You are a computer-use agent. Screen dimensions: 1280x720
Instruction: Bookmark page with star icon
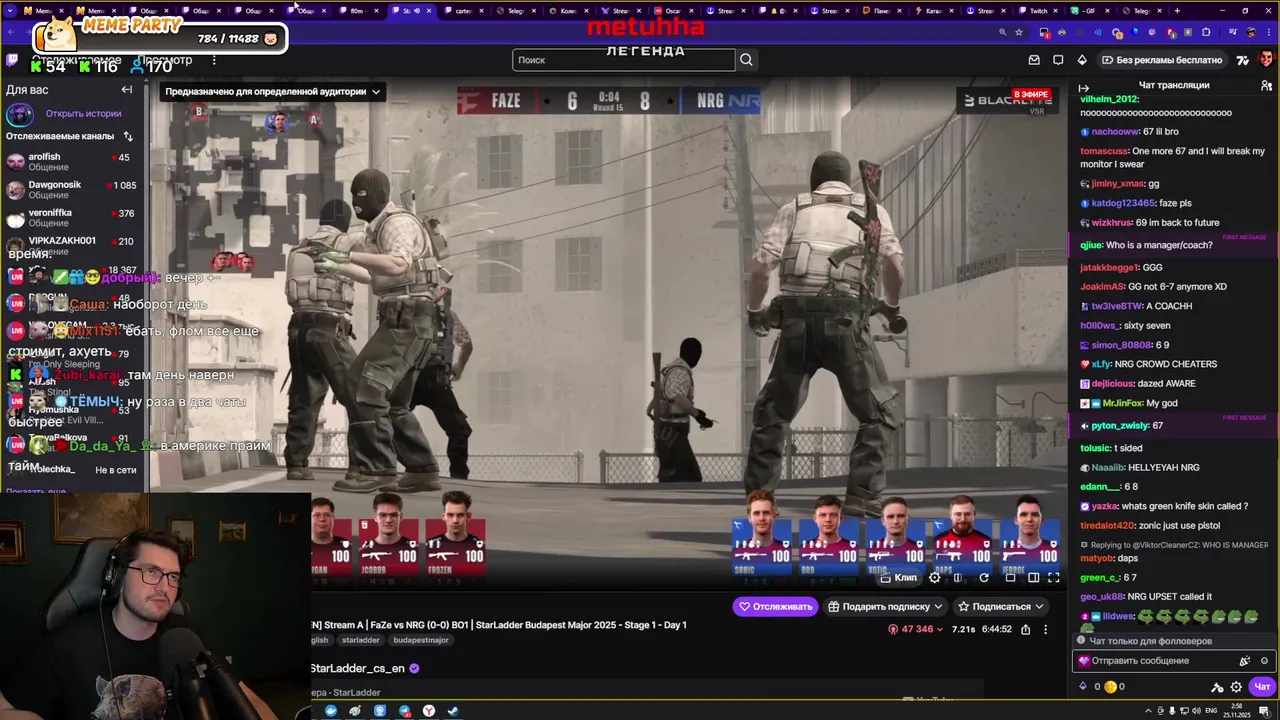[1019, 32]
